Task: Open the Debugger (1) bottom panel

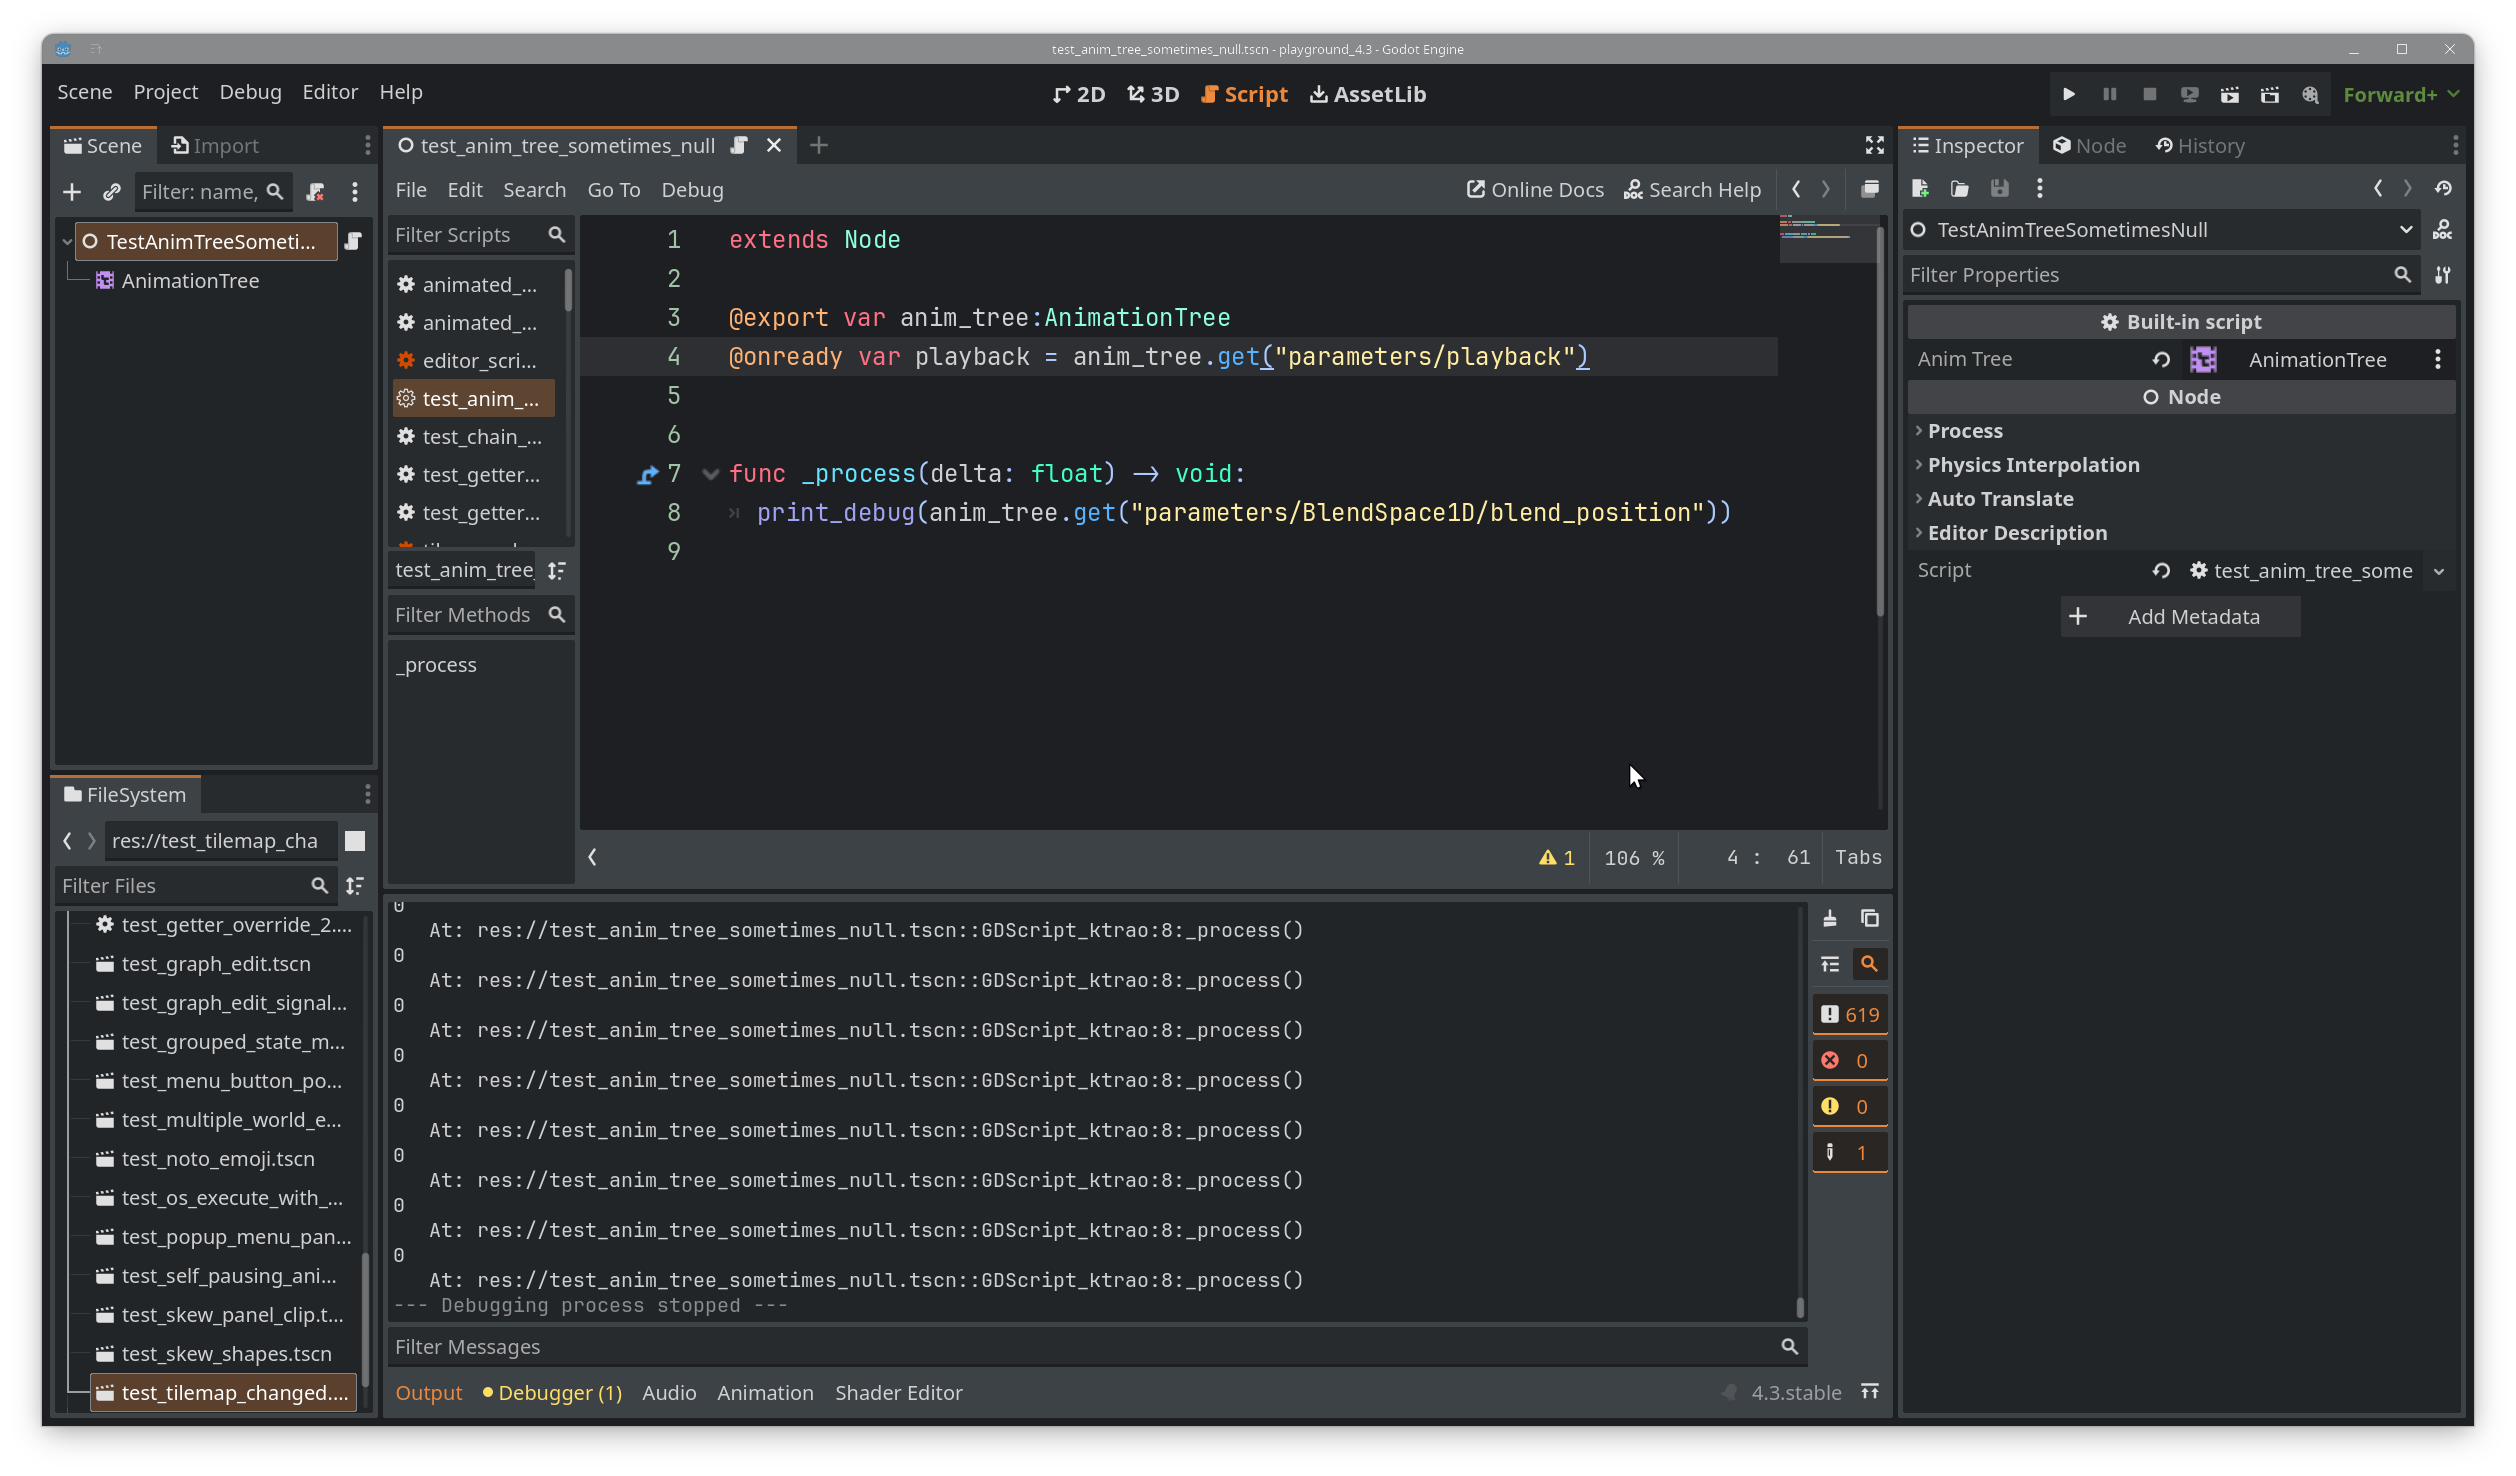Action: coord(552,1393)
